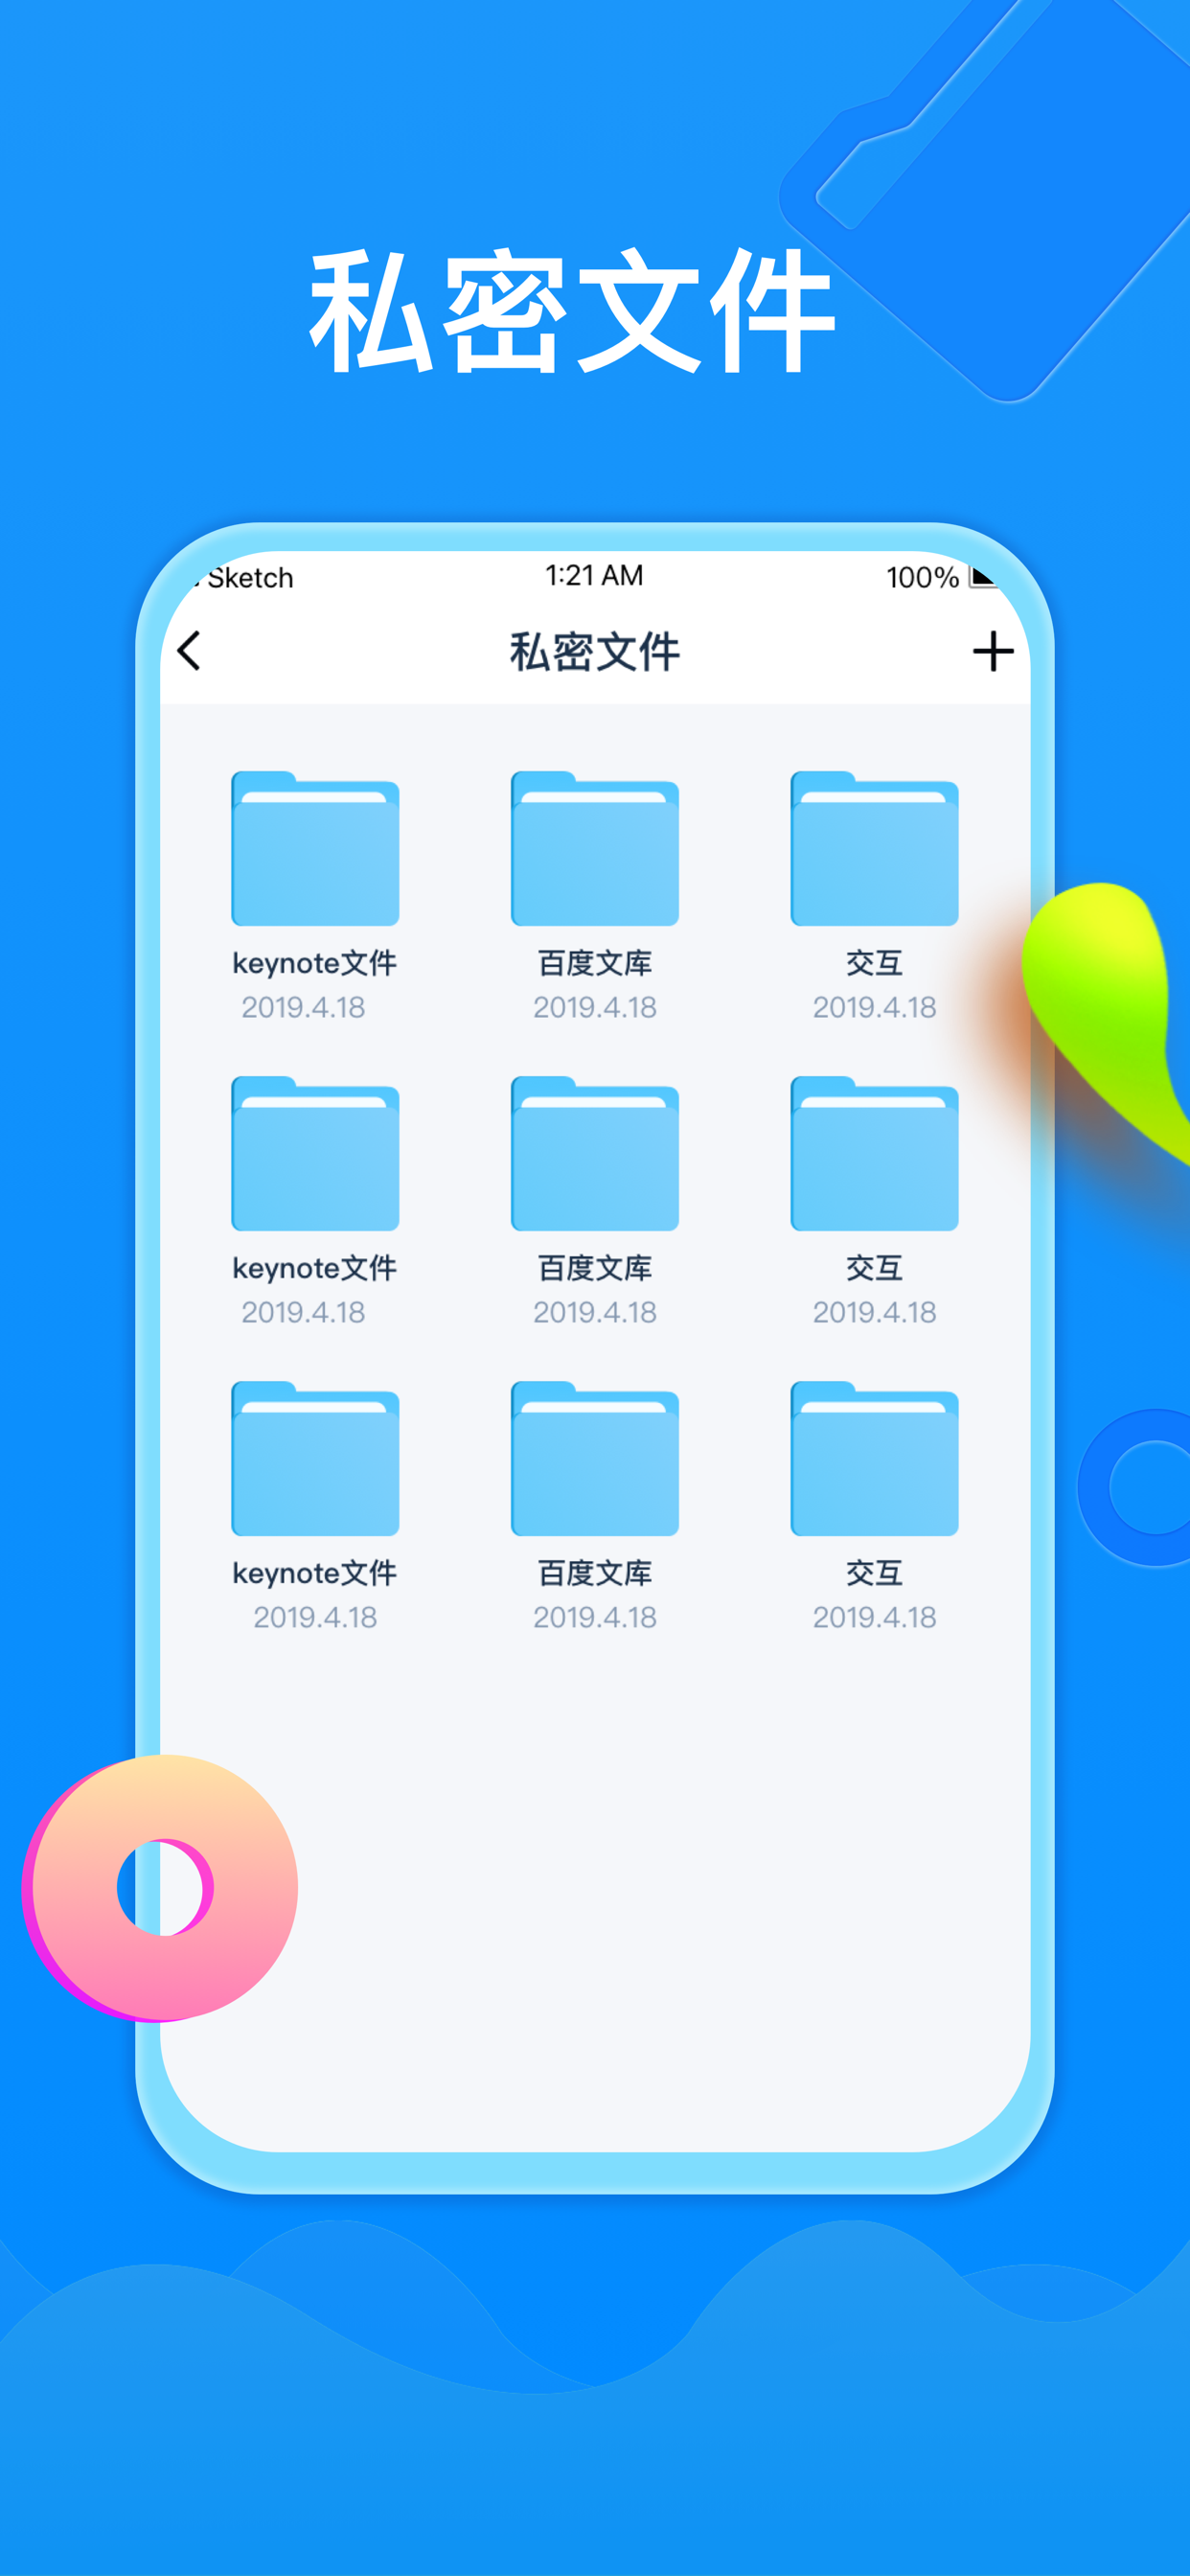This screenshot has height=2576, width=1190.
Task: Open keynote文件 folder in first row
Action: point(315,848)
